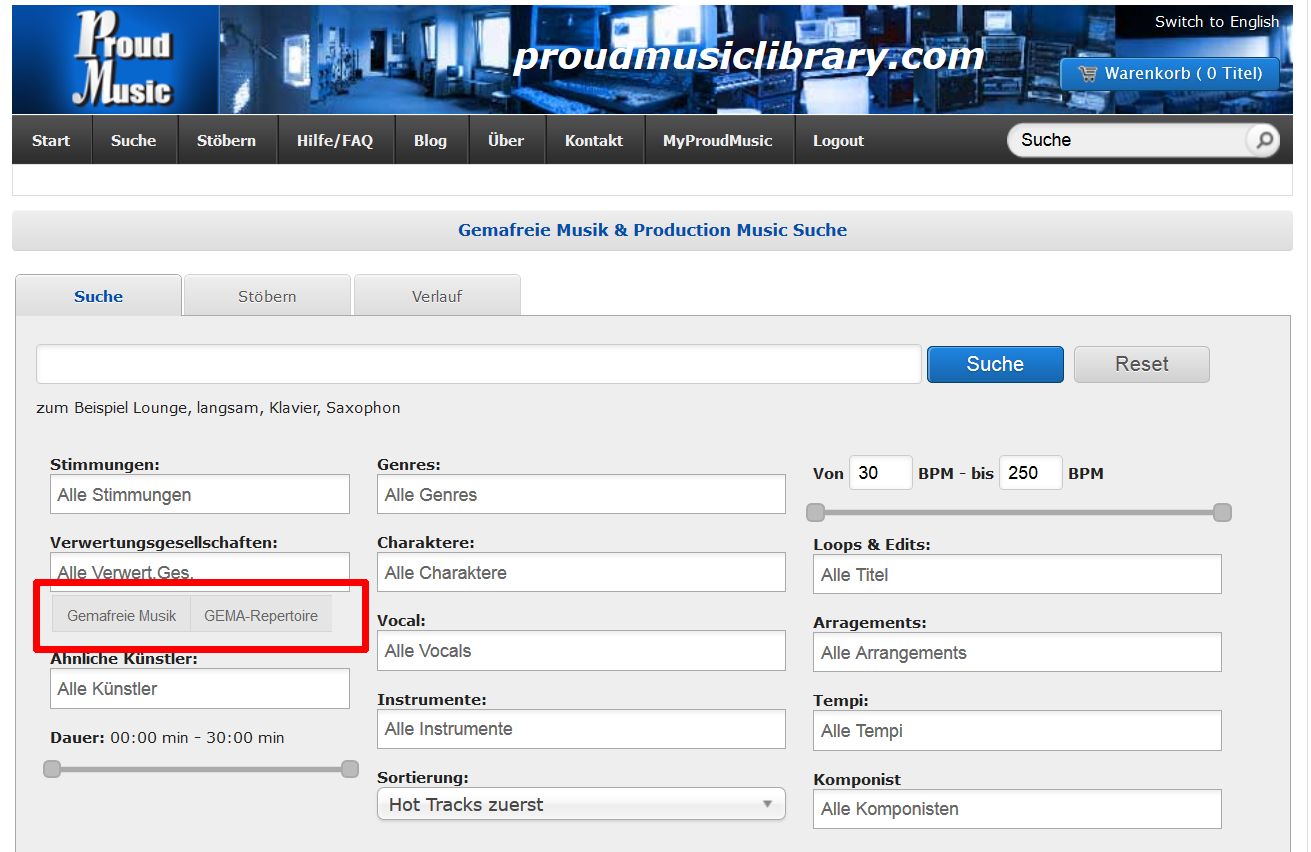The height and width of the screenshot is (852, 1311).
Task: Click the Reset button
Action: click(1141, 364)
